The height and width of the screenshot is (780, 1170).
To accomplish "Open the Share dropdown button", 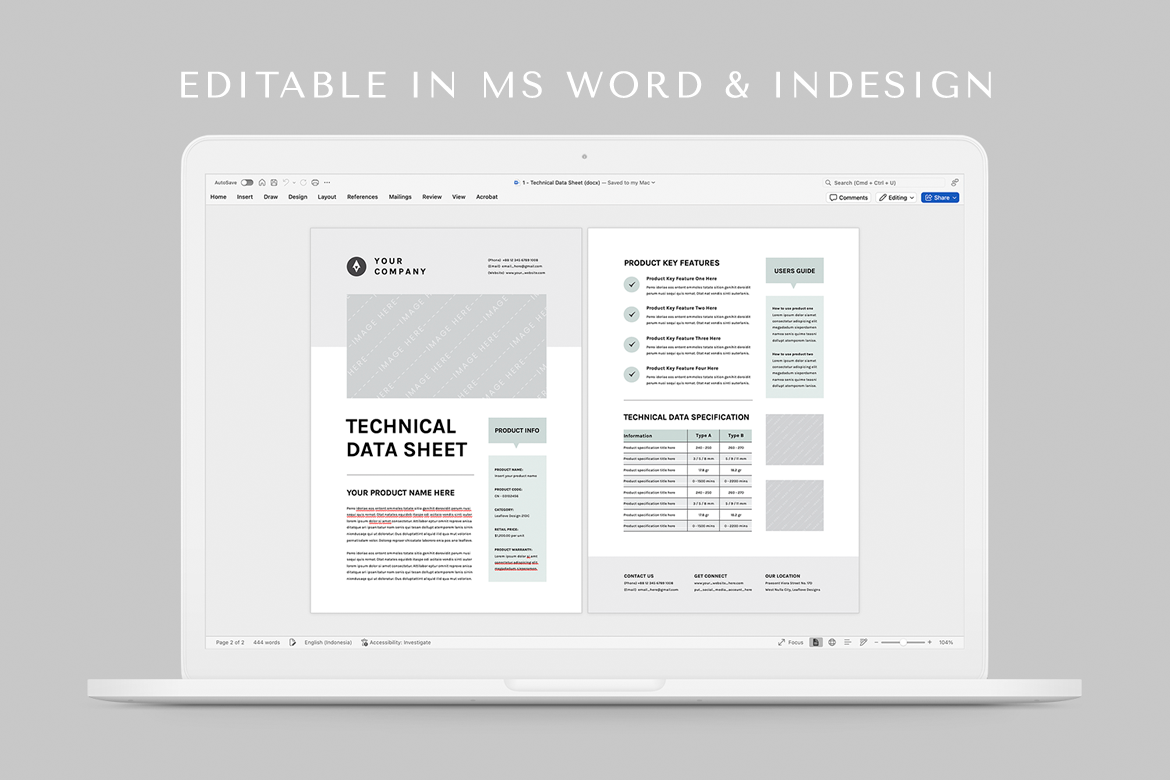I will click(x=940, y=198).
